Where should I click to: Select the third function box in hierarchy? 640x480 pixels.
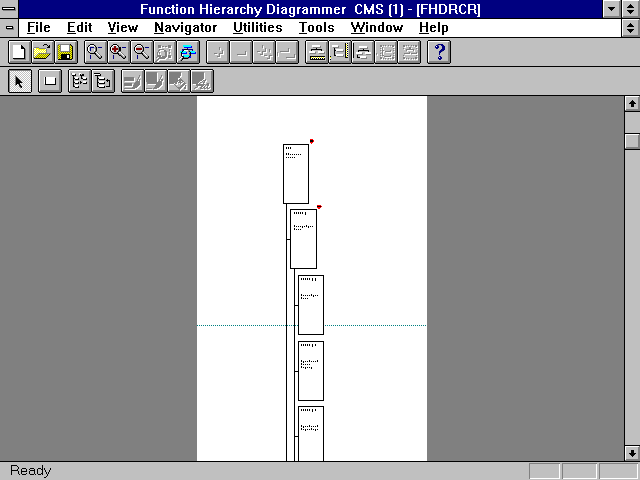311,305
